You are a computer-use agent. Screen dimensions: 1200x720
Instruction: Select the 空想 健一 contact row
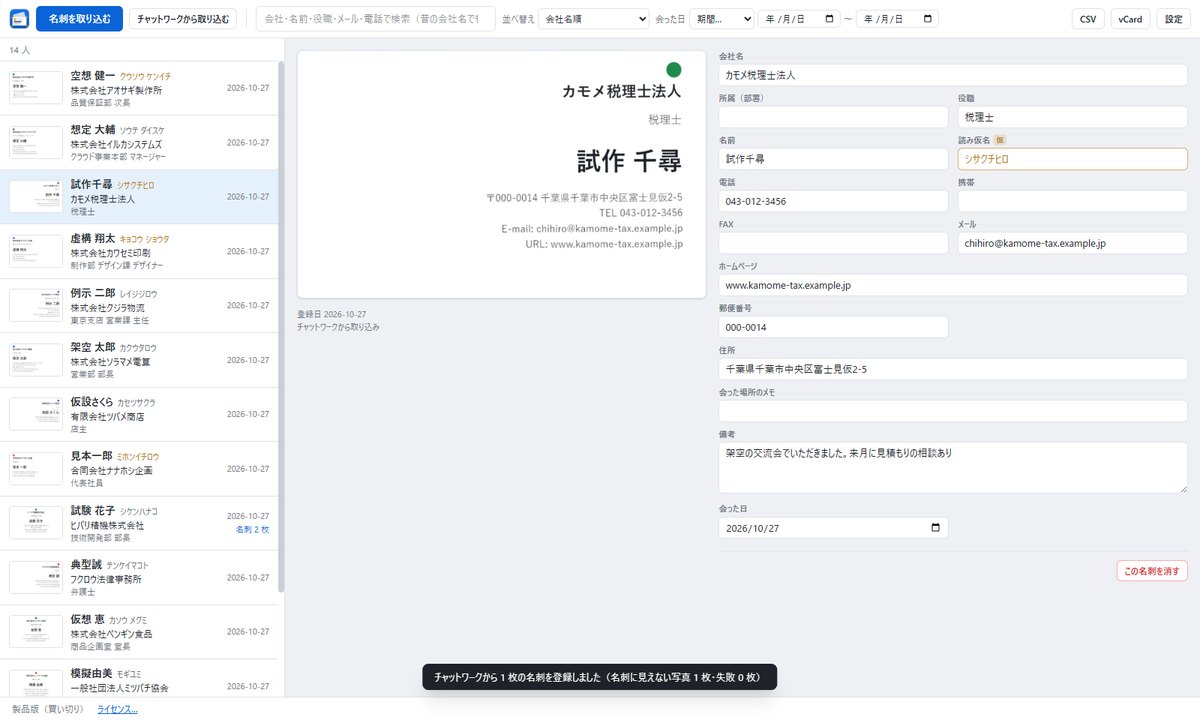[139, 88]
